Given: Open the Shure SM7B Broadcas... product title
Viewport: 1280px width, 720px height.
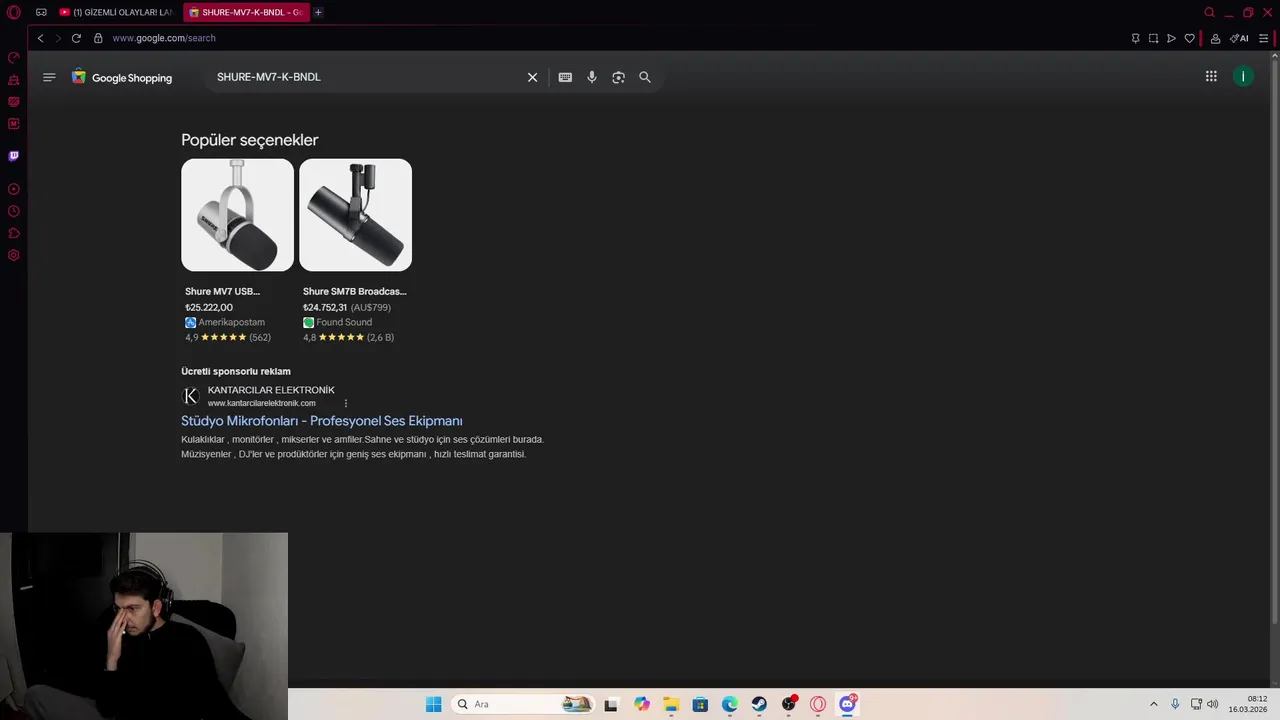Looking at the screenshot, I should point(354,291).
